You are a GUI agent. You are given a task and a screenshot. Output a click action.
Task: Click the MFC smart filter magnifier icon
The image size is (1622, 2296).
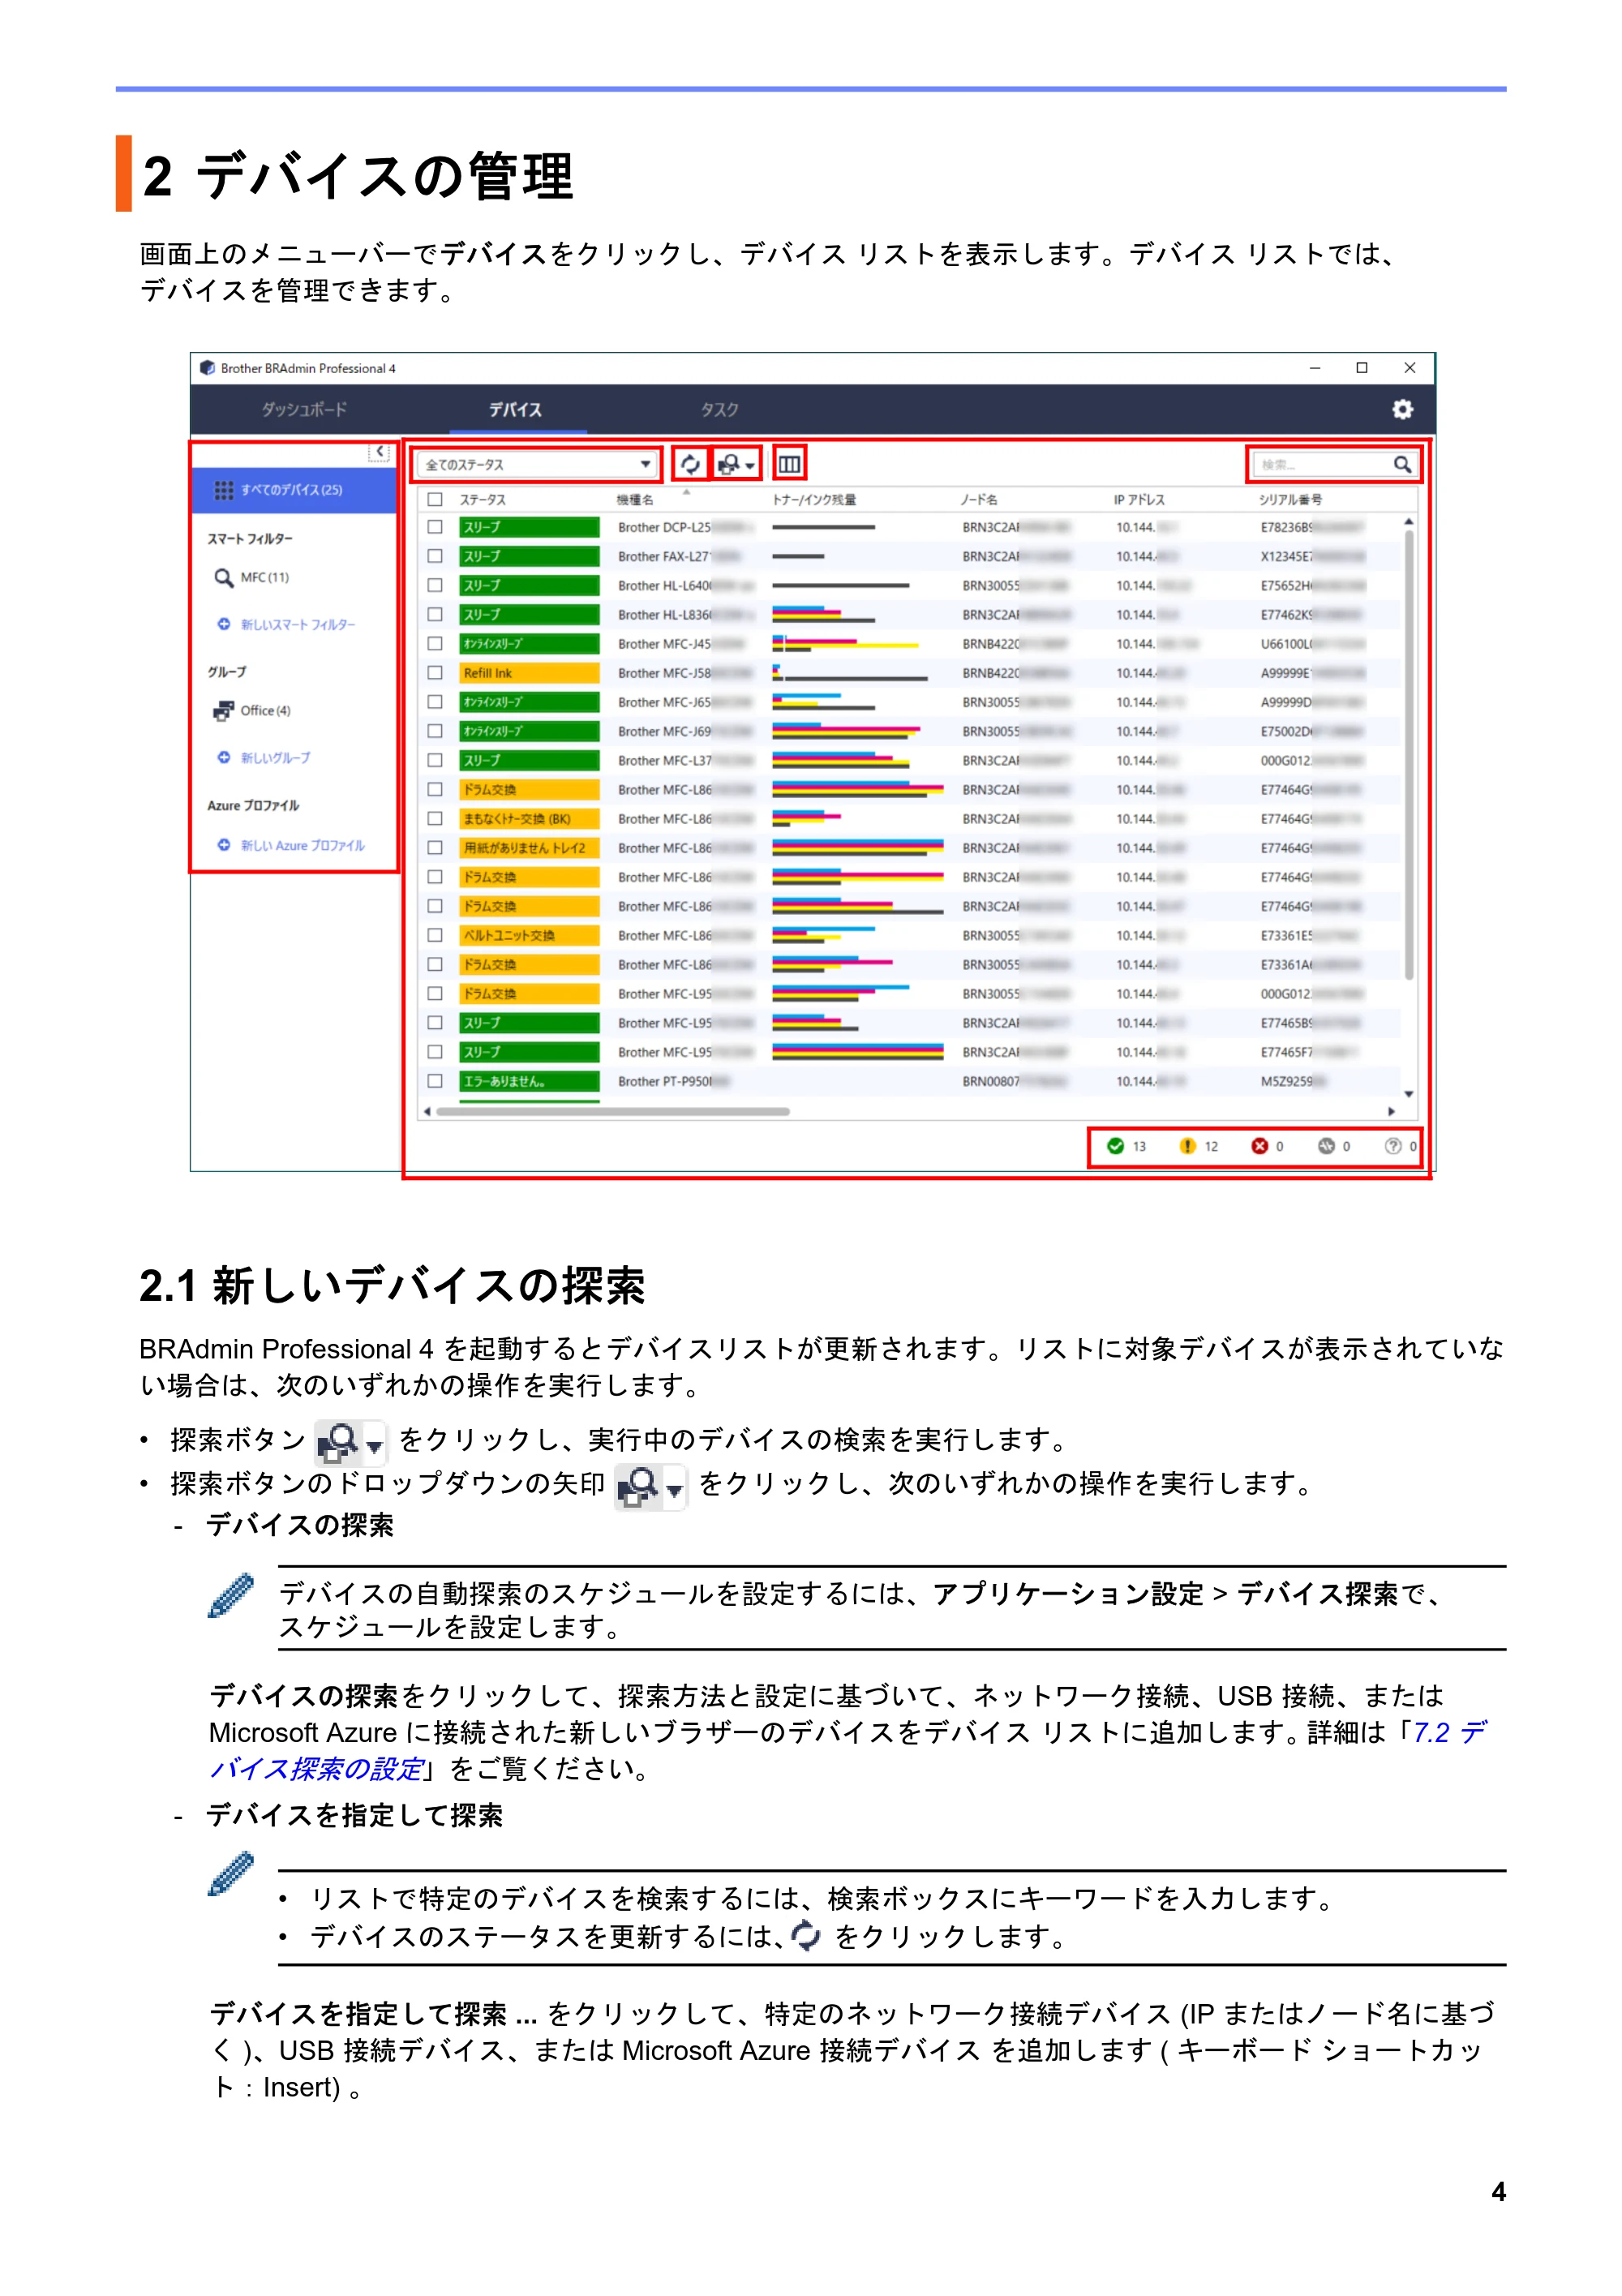(x=224, y=577)
